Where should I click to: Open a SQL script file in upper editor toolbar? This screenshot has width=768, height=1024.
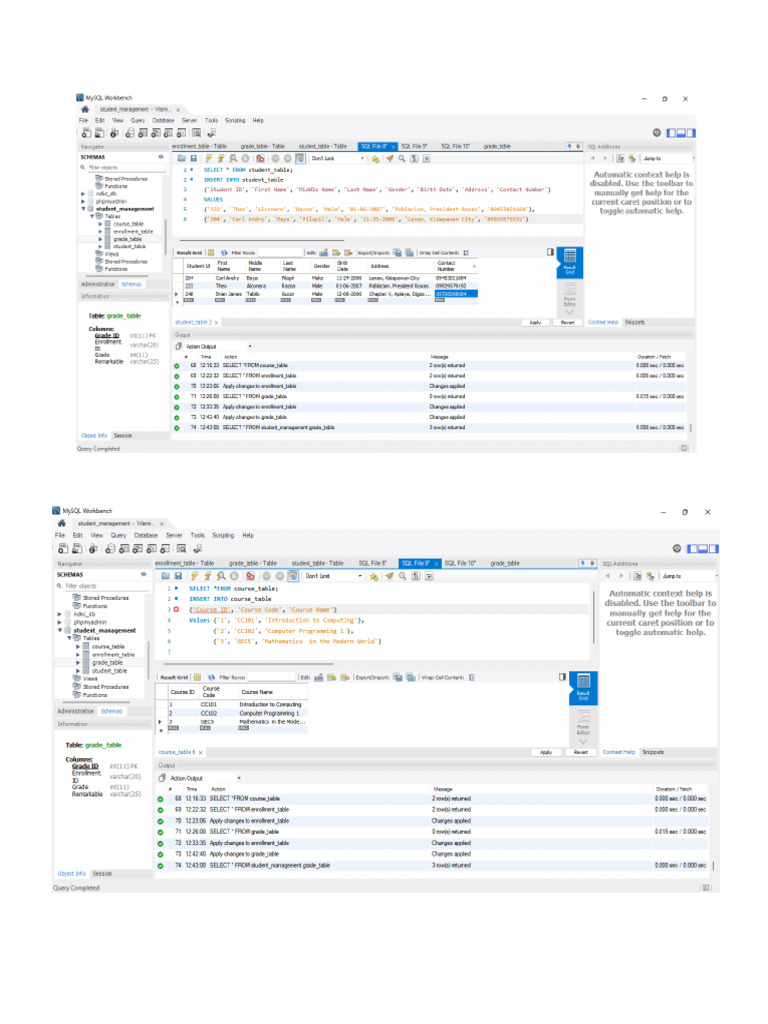point(182,159)
